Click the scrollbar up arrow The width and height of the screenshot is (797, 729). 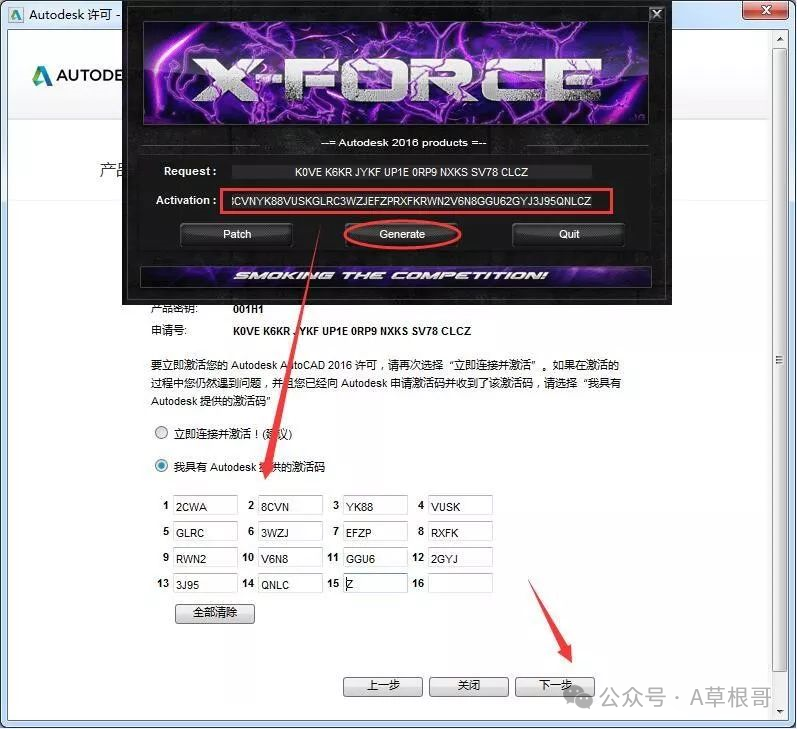tap(780, 40)
